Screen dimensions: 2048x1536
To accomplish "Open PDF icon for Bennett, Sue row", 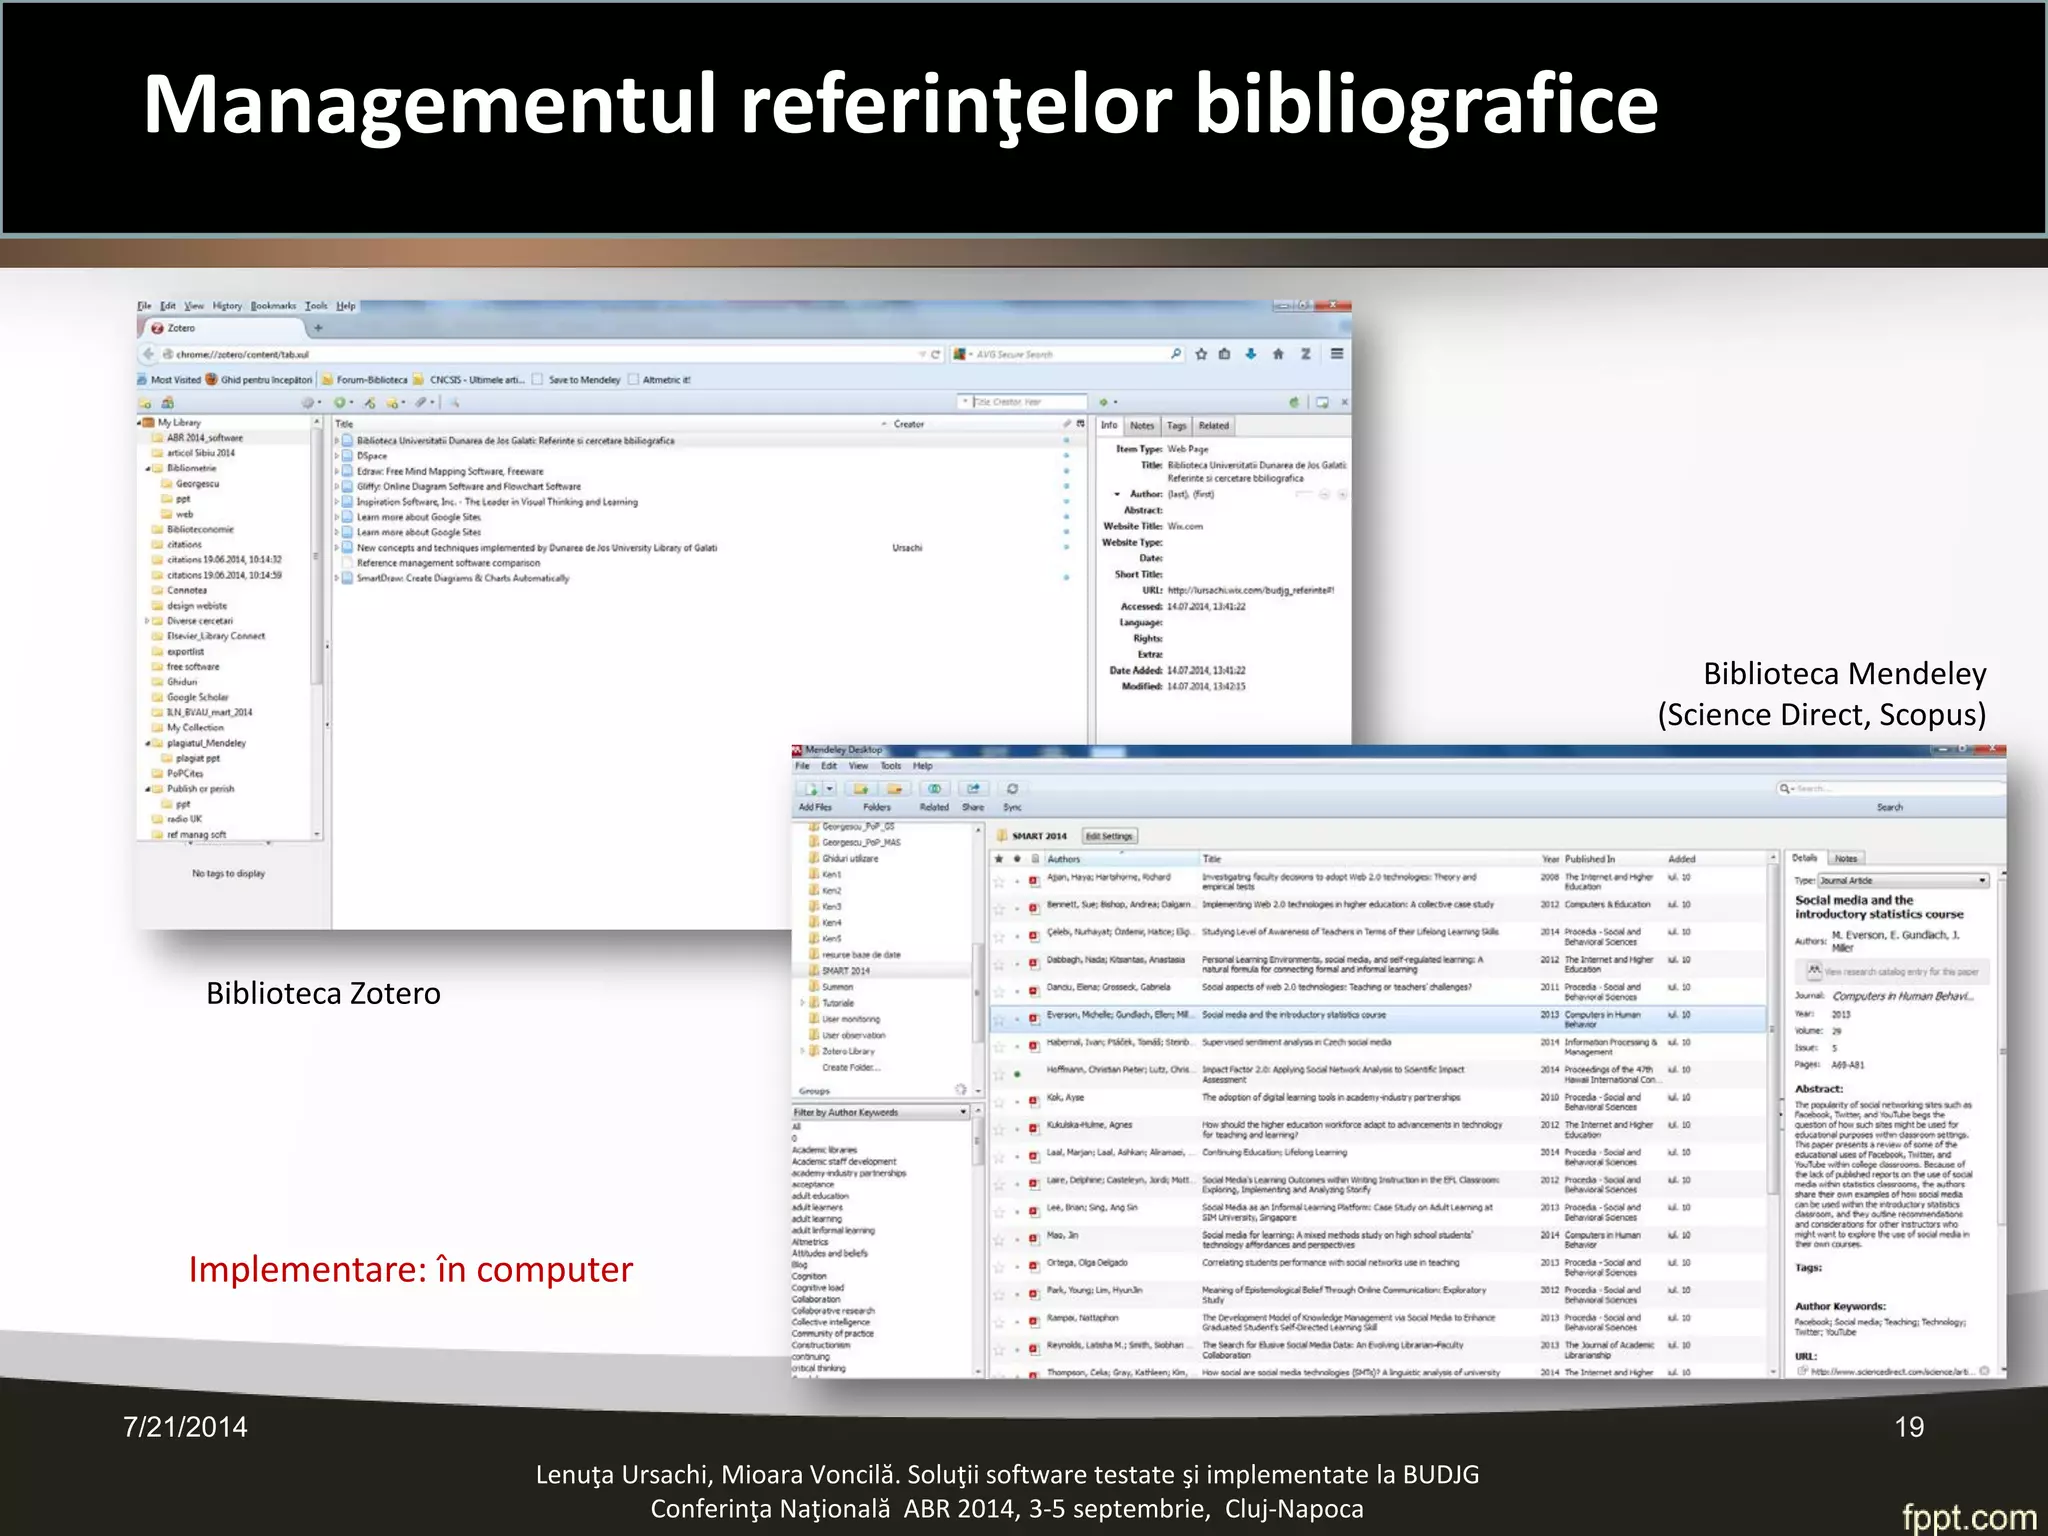I will tap(1034, 908).
